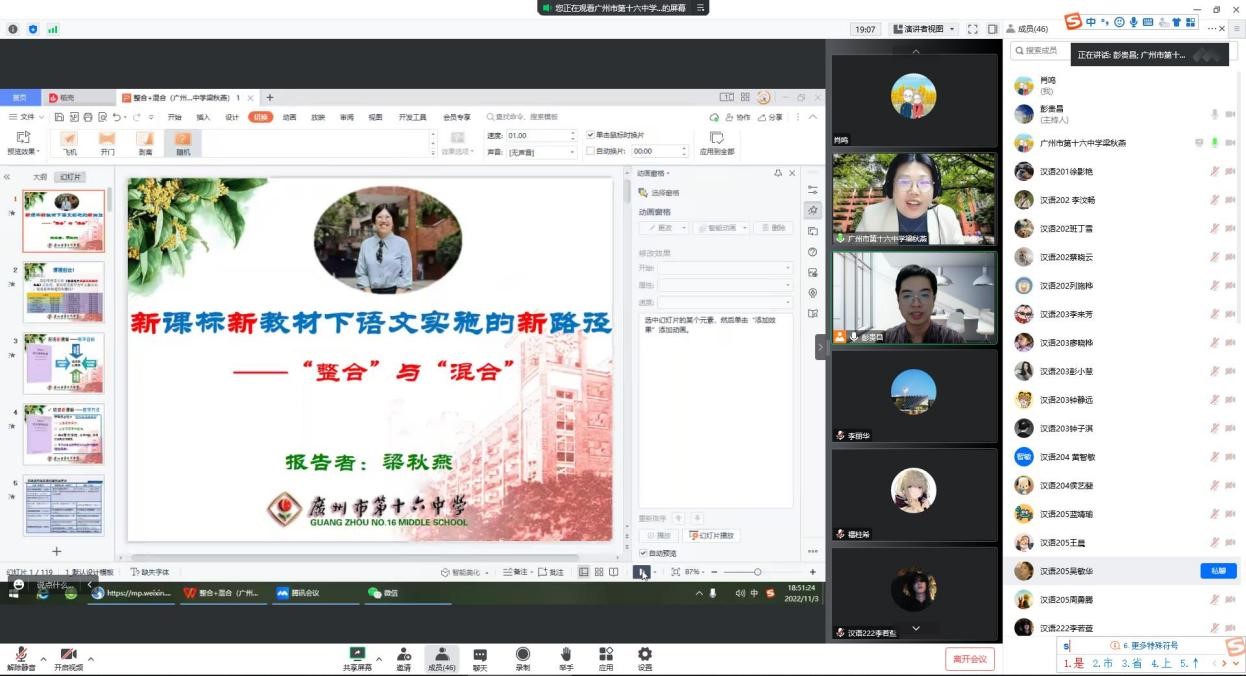Viewport: 1246px width, 676px height.
Task: Toggle the 单击鼠标时换片 checkbox
Action: pos(591,135)
